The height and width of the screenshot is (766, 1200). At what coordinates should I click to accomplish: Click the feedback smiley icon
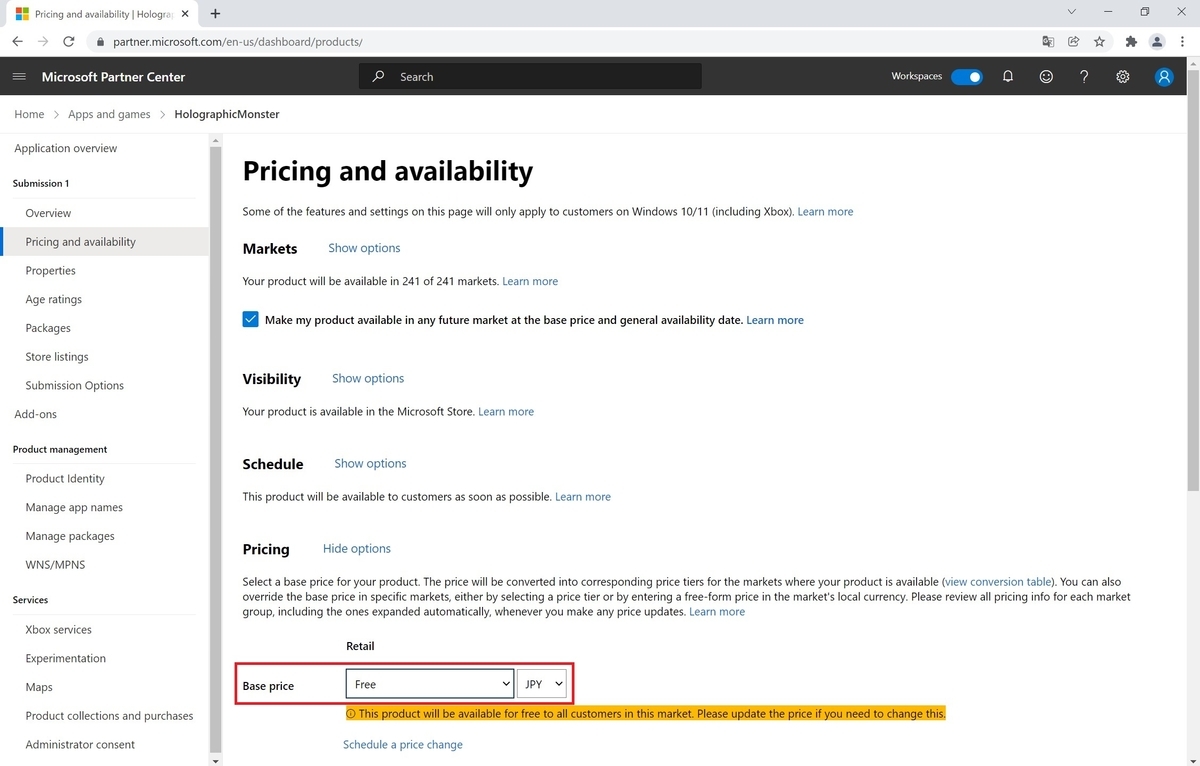(1046, 77)
